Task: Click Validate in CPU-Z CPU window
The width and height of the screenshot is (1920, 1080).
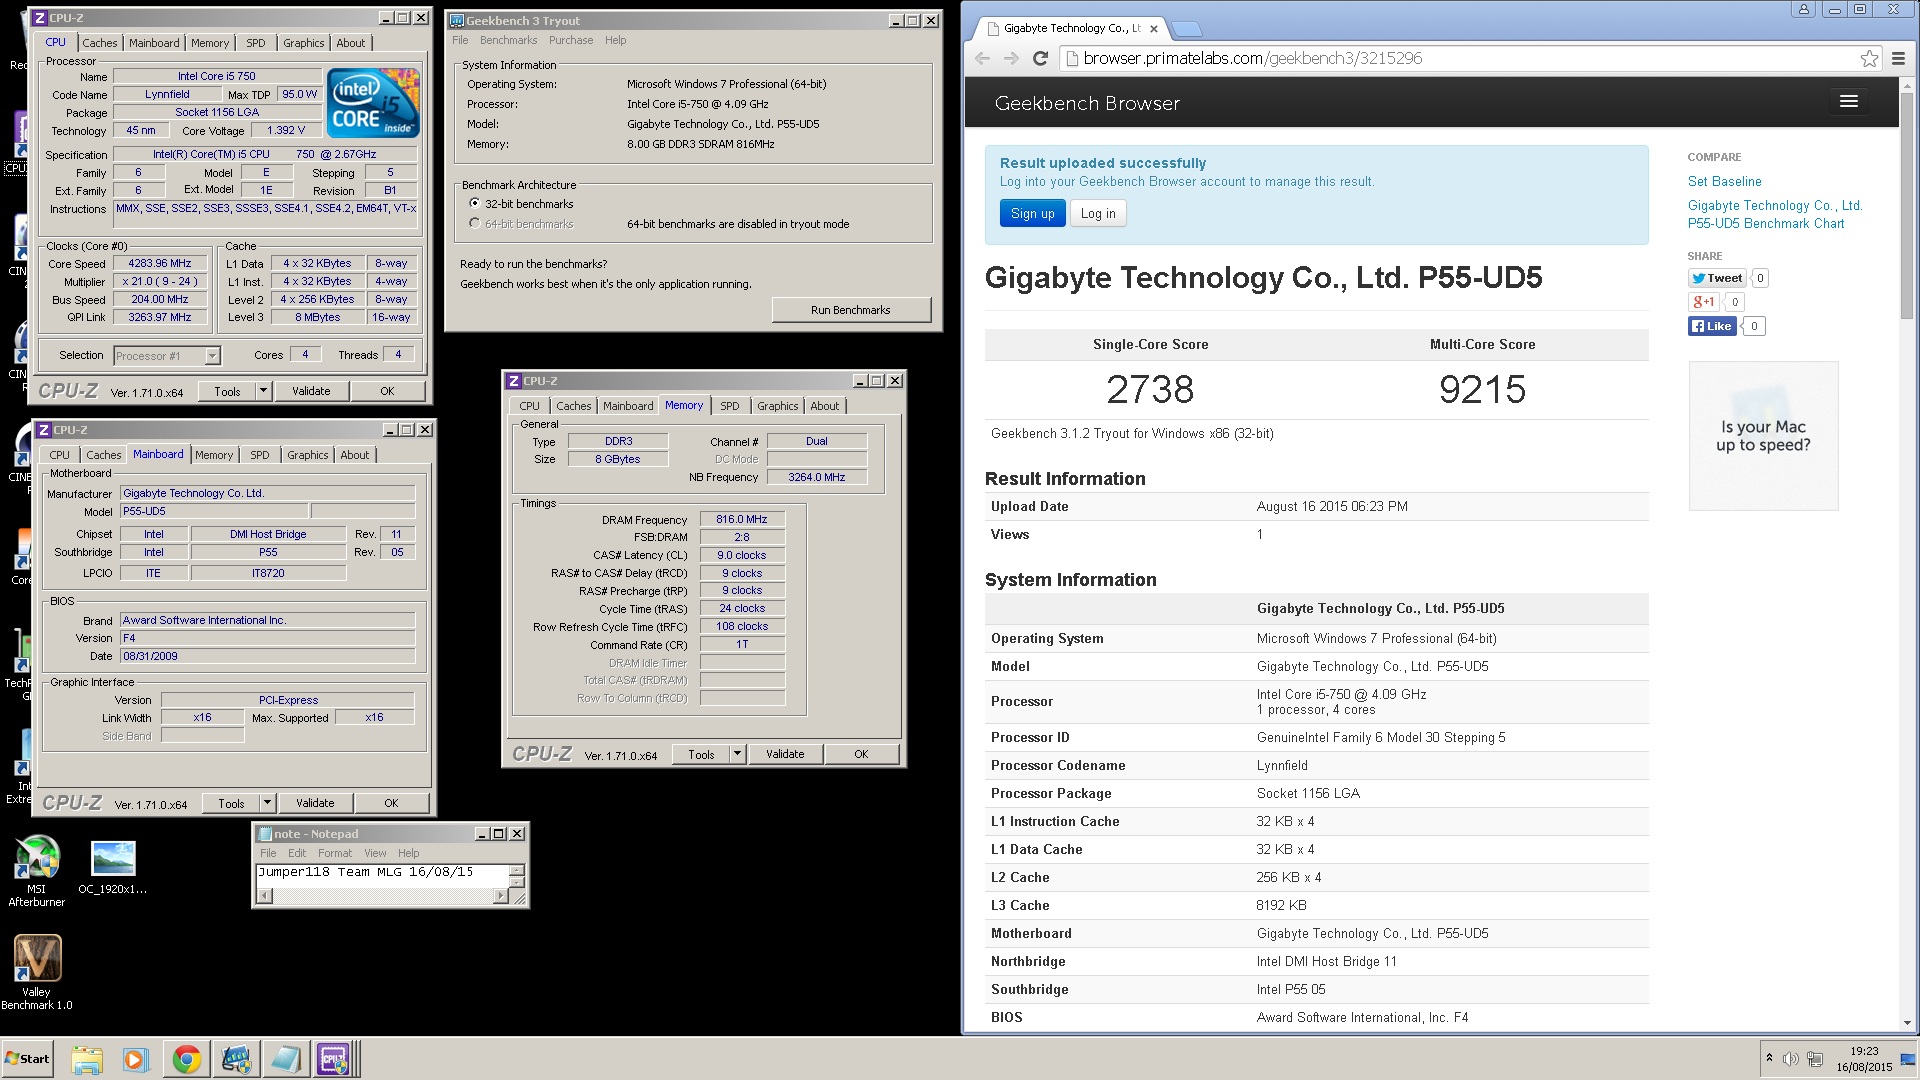Action: 311,391
